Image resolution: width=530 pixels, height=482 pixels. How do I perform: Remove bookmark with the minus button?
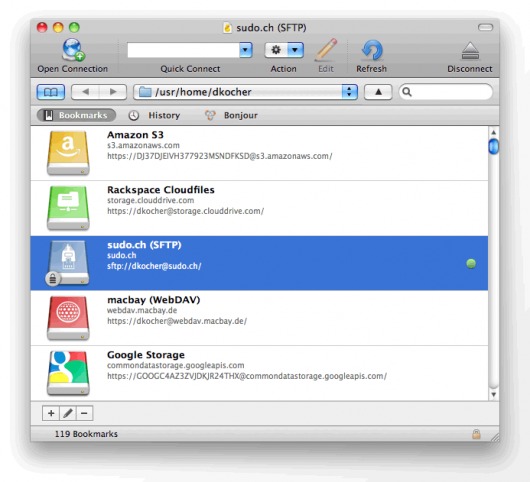pos(85,413)
